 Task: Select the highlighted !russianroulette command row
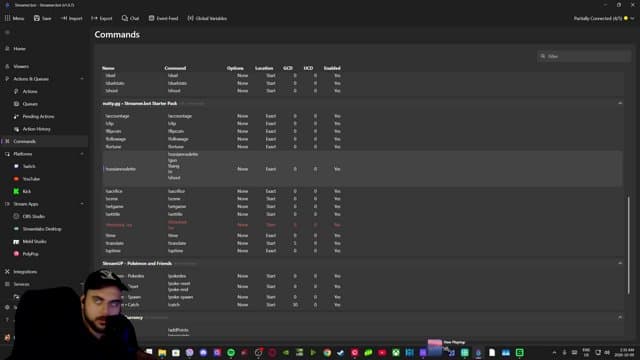click(x=362, y=169)
